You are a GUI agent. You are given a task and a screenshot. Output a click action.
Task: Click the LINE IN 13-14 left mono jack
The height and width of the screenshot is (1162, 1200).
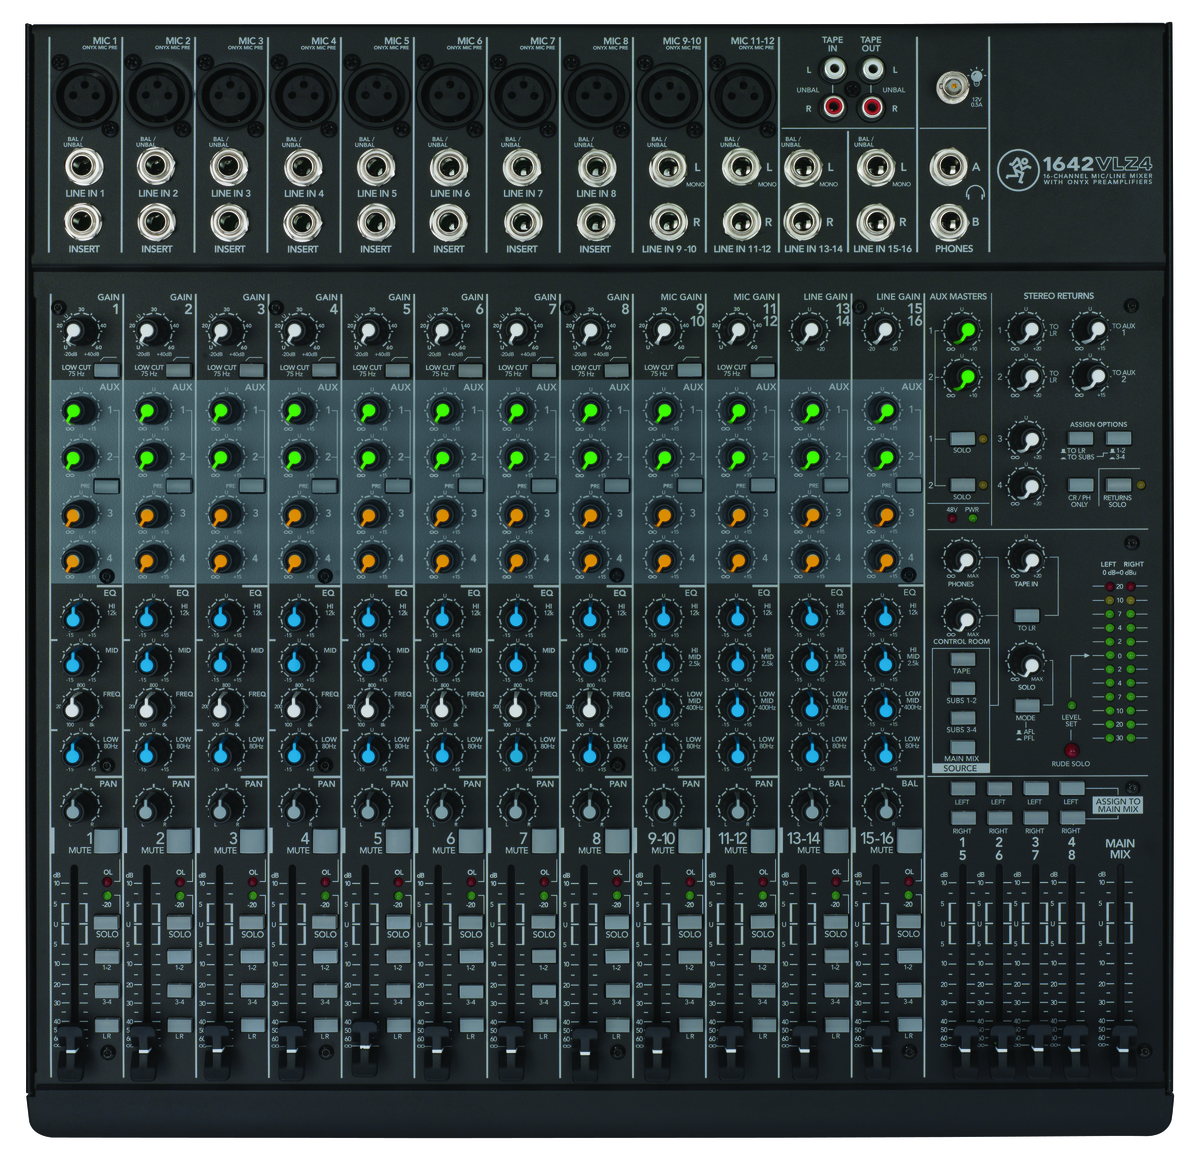(803, 168)
